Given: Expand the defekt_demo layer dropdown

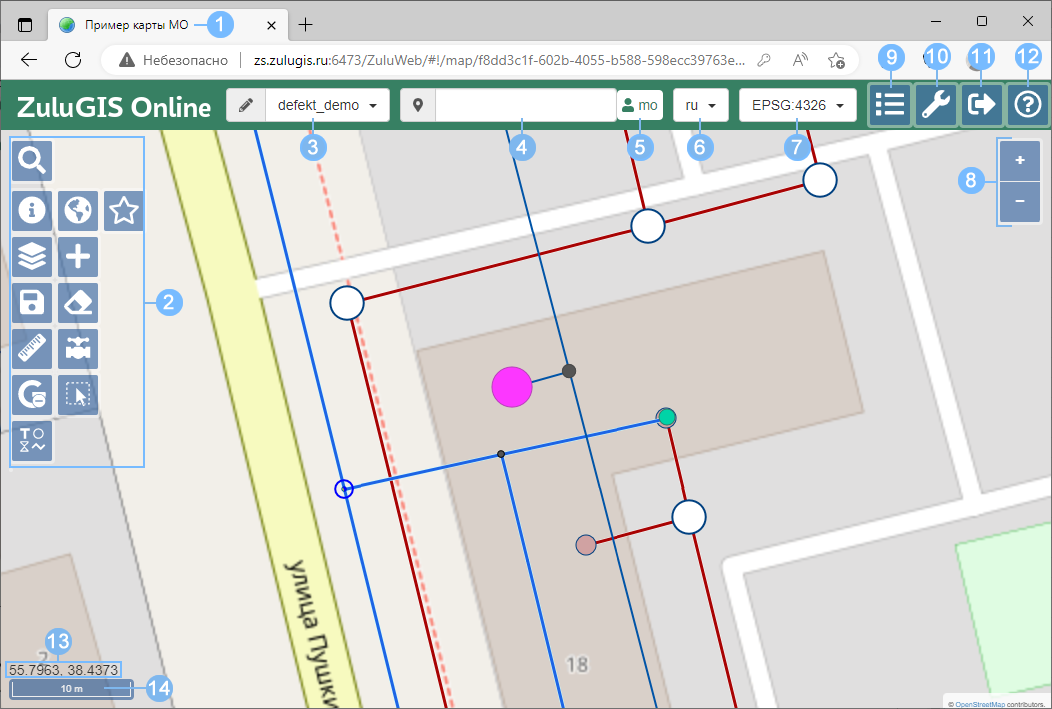Looking at the screenshot, I should (x=327, y=105).
